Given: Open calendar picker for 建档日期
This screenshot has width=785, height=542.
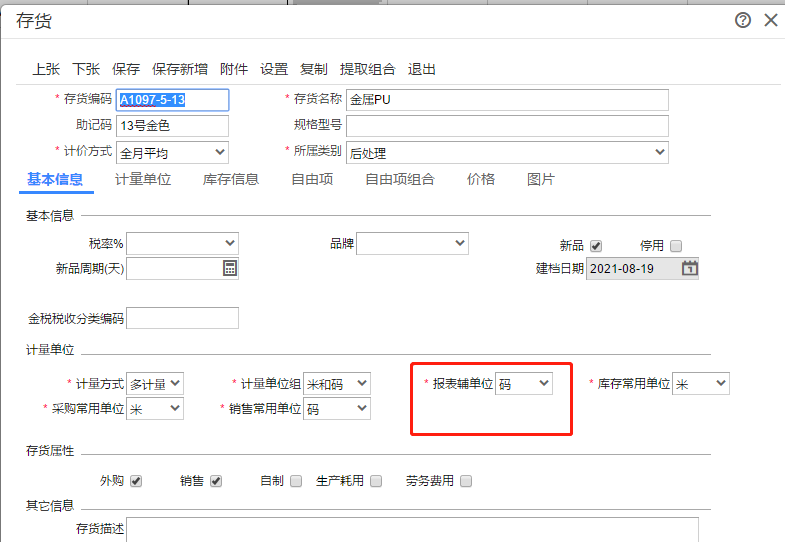Looking at the screenshot, I should point(689,268).
